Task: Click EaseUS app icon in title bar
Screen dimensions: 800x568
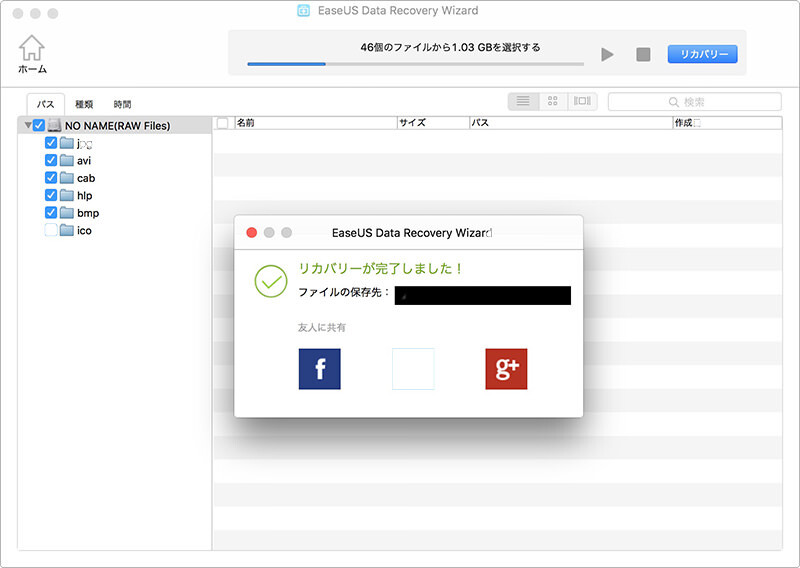Action: point(304,10)
